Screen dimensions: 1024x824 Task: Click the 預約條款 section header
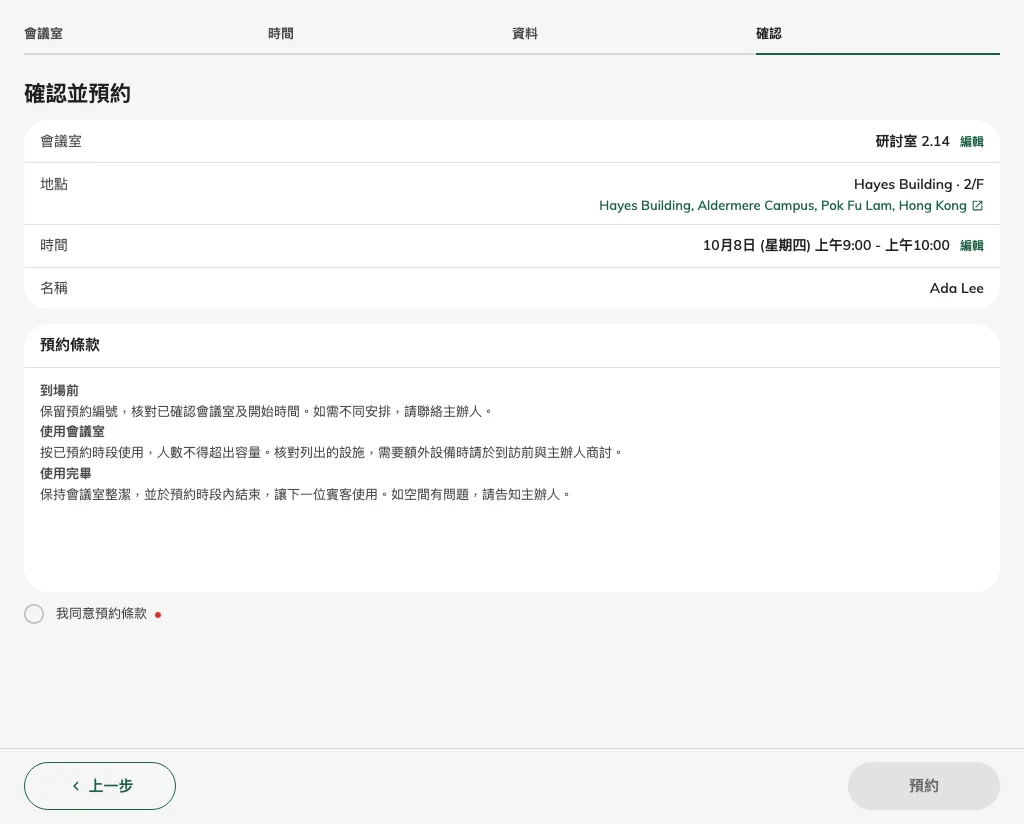click(x=70, y=345)
